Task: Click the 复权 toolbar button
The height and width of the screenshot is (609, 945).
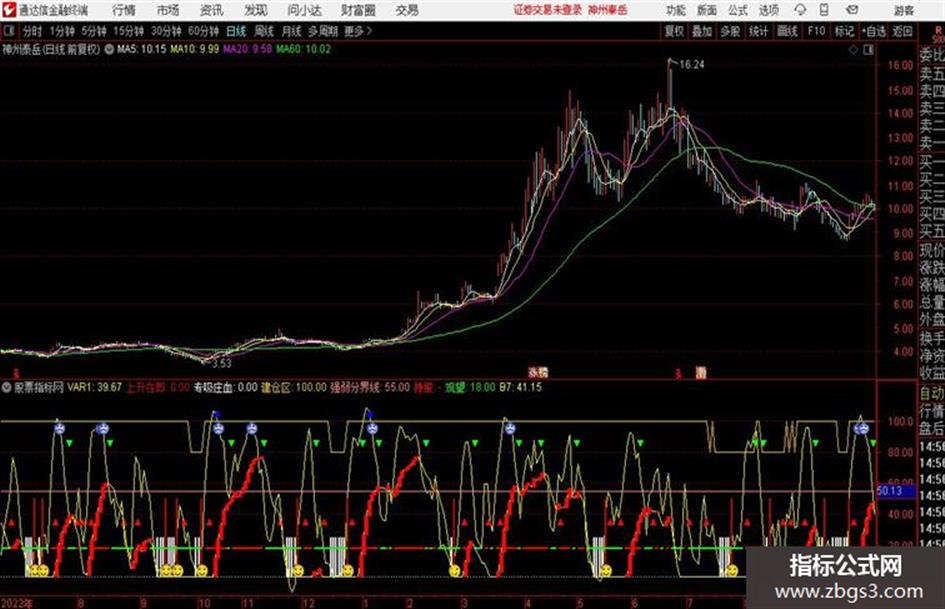Action: click(674, 31)
